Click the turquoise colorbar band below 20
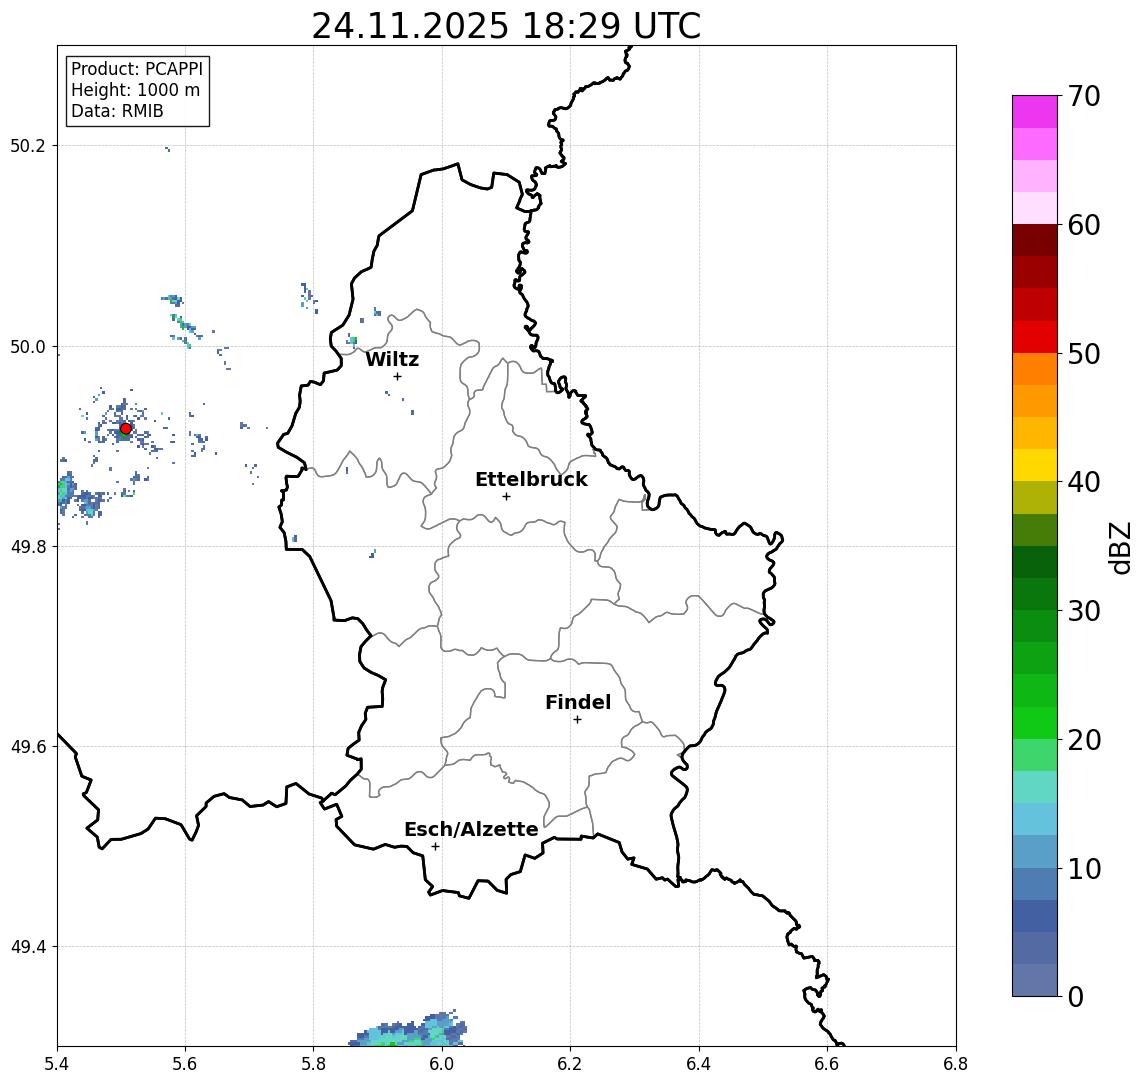The height and width of the screenshot is (1084, 1145). pos(1035,787)
